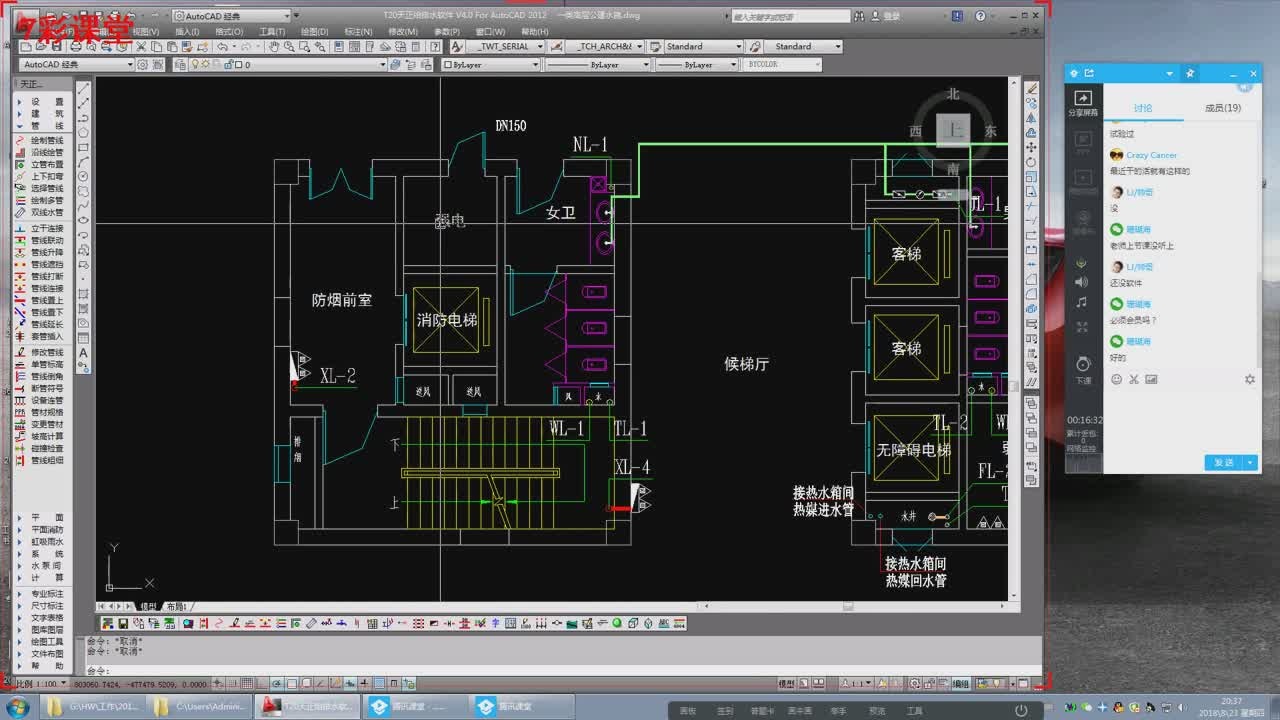1280x720 pixels.
Task: Open the 绘图(D) menu
Action: click(316, 32)
